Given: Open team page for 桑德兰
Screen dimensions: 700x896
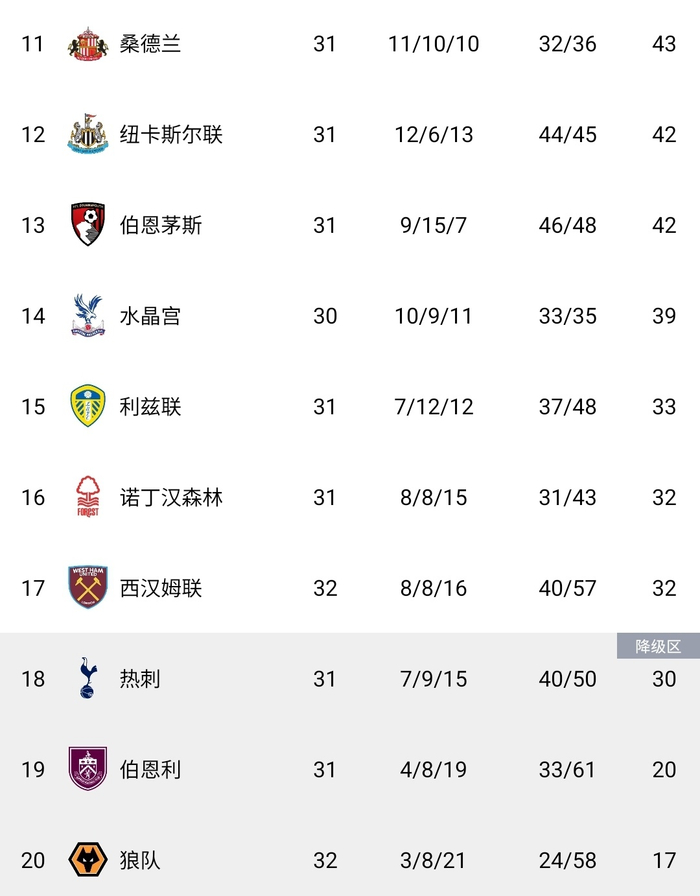Looking at the screenshot, I should click(x=150, y=44).
